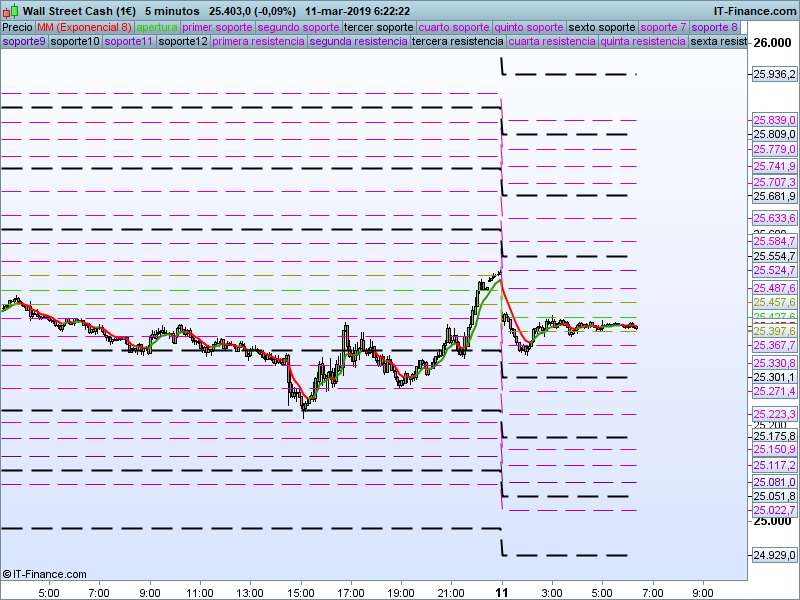Click the 21:00 time axis label
Image resolution: width=800 pixels, height=600 pixels.
click(x=451, y=593)
